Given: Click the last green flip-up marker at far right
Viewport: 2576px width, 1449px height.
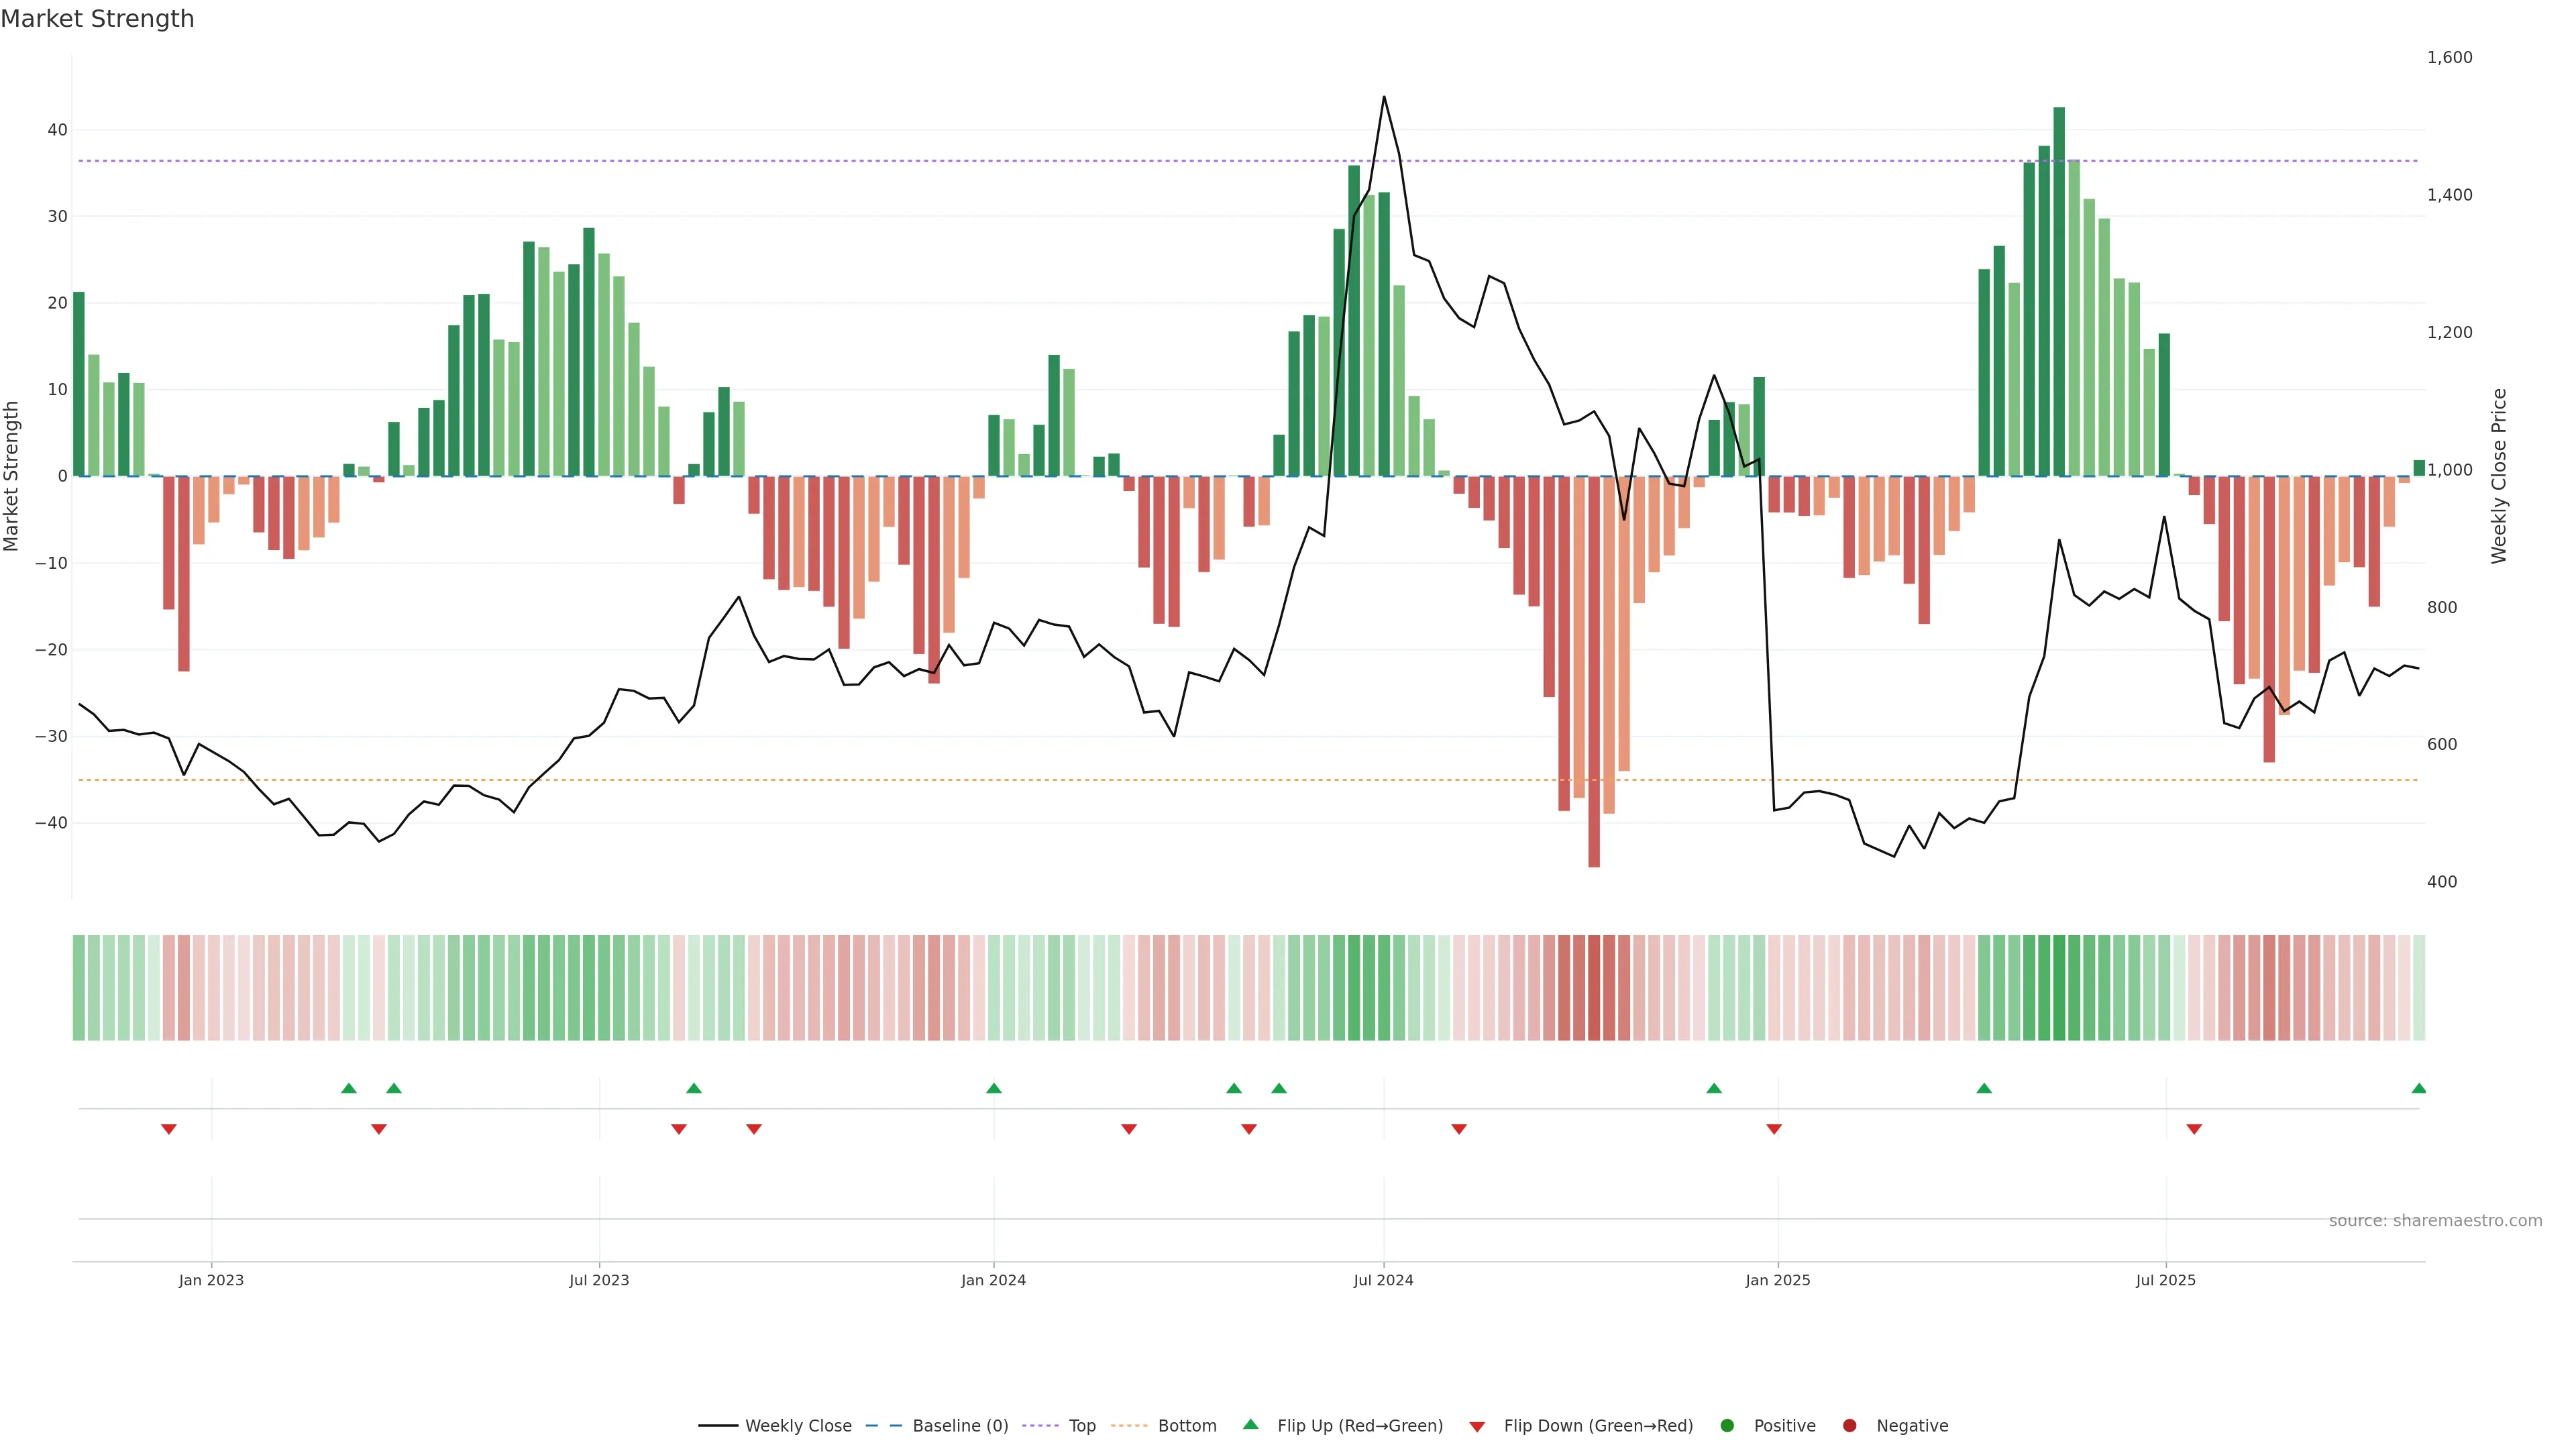Looking at the screenshot, I should tap(2418, 1088).
